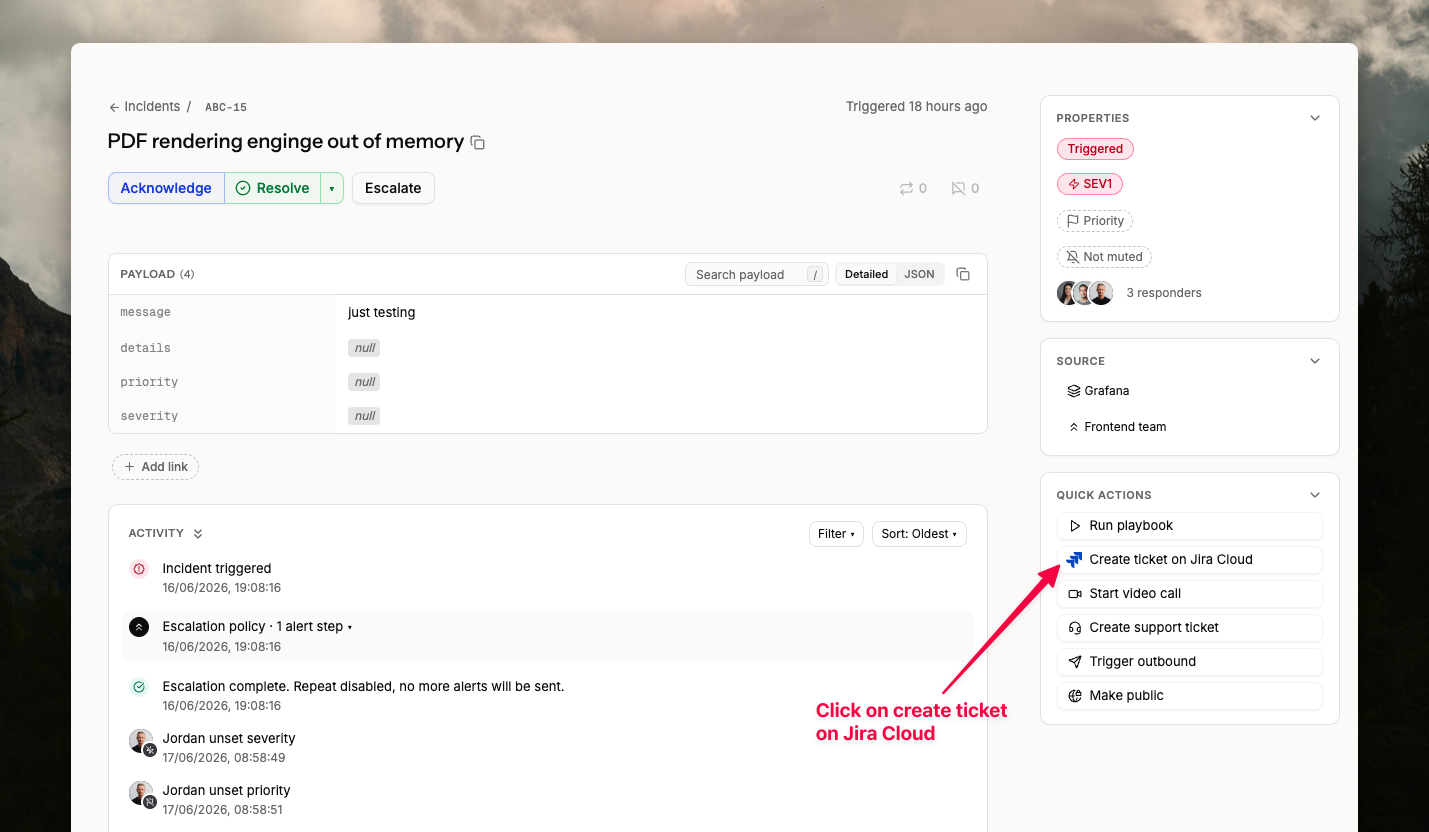Click the Trigger outbound paper plane icon

click(1075, 661)
